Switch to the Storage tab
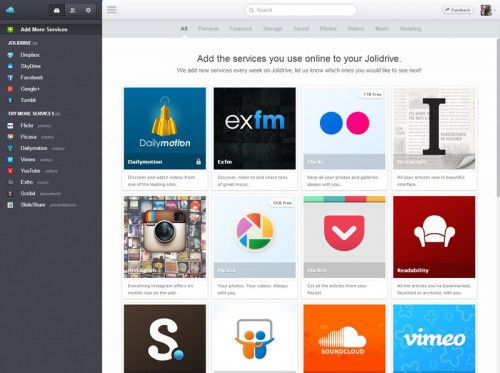The height and width of the screenshot is (373, 500). pyautogui.click(x=273, y=29)
